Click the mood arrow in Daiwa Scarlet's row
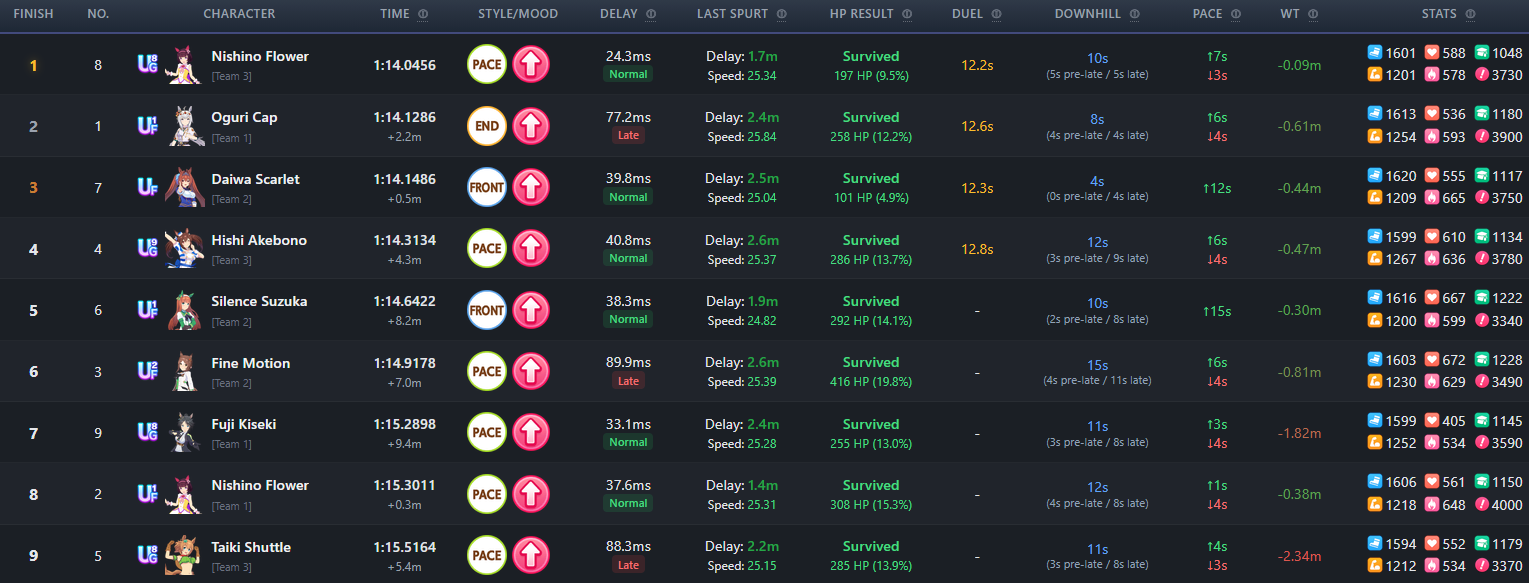The height and width of the screenshot is (583, 1529). [x=531, y=187]
